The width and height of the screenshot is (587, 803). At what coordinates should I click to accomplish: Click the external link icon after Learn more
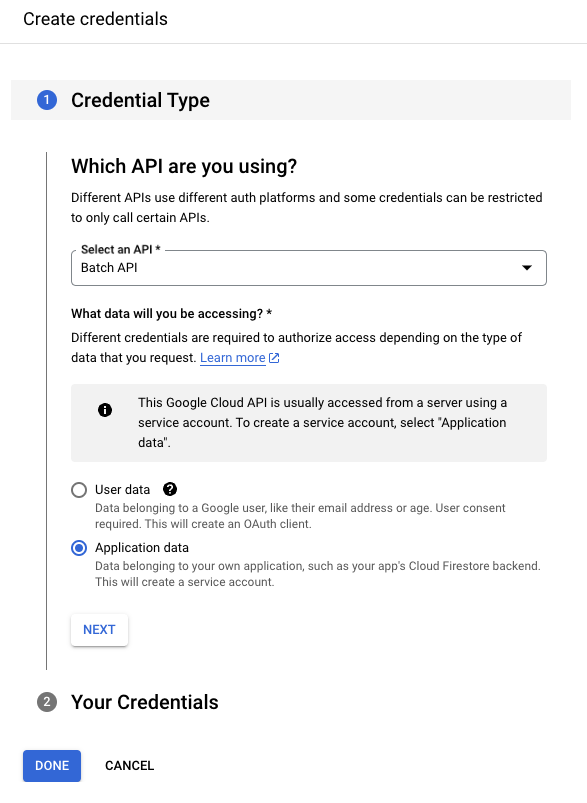click(272, 357)
